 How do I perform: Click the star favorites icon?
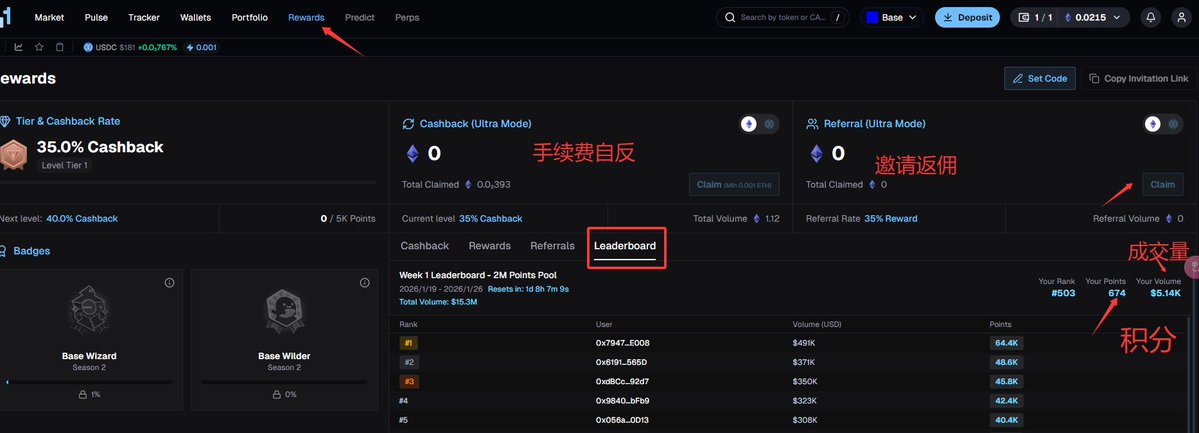click(39, 47)
